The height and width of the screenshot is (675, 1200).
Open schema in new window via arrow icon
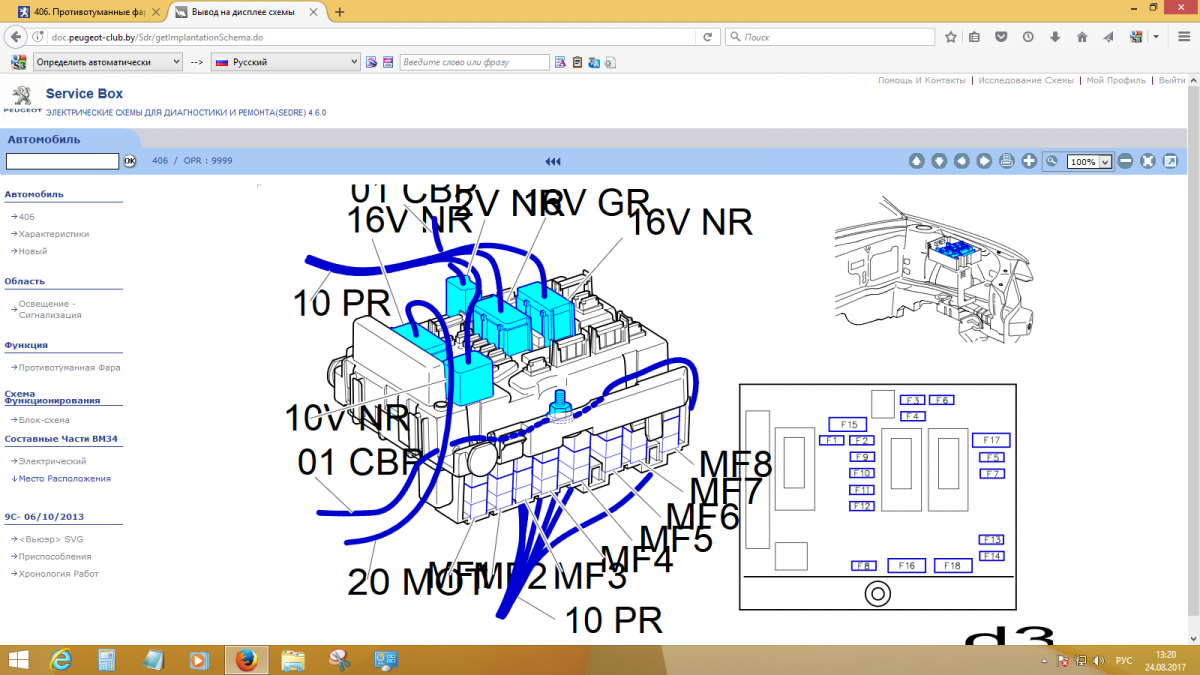point(1170,161)
